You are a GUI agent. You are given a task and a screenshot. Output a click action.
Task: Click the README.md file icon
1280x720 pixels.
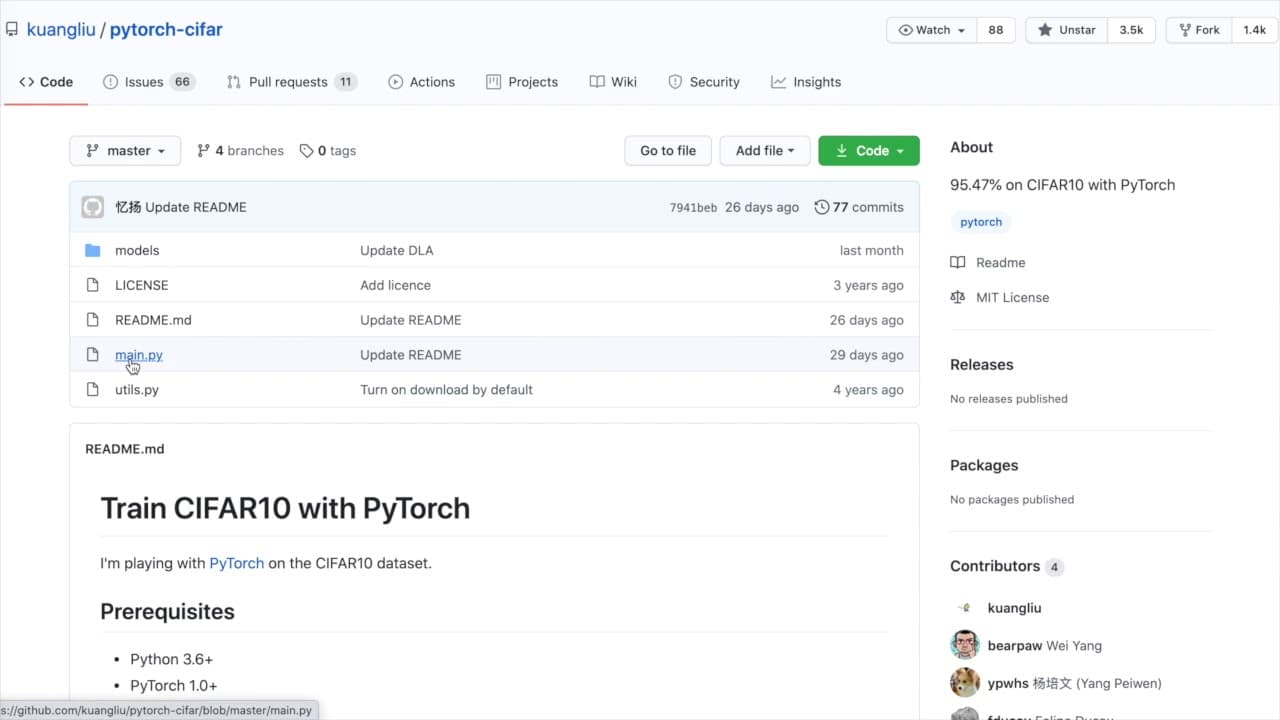tap(93, 320)
